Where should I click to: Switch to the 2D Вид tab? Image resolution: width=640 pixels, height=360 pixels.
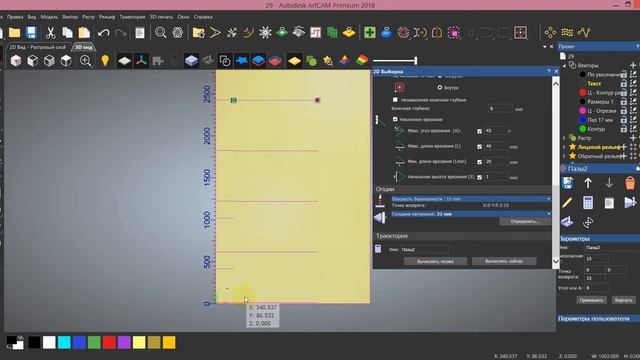pos(38,47)
